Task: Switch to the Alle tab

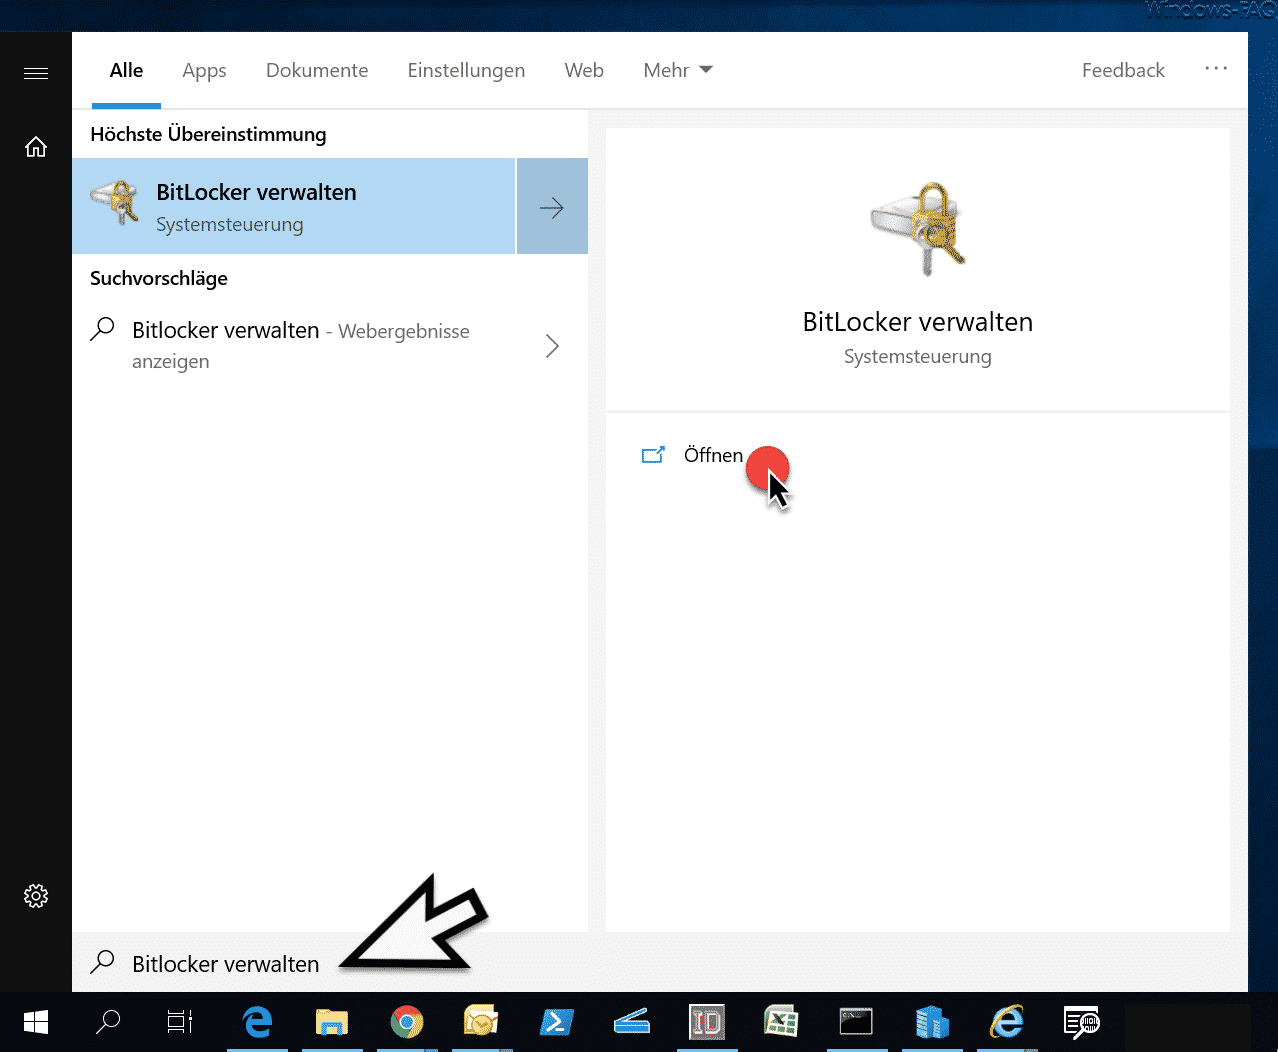Action: 126,70
